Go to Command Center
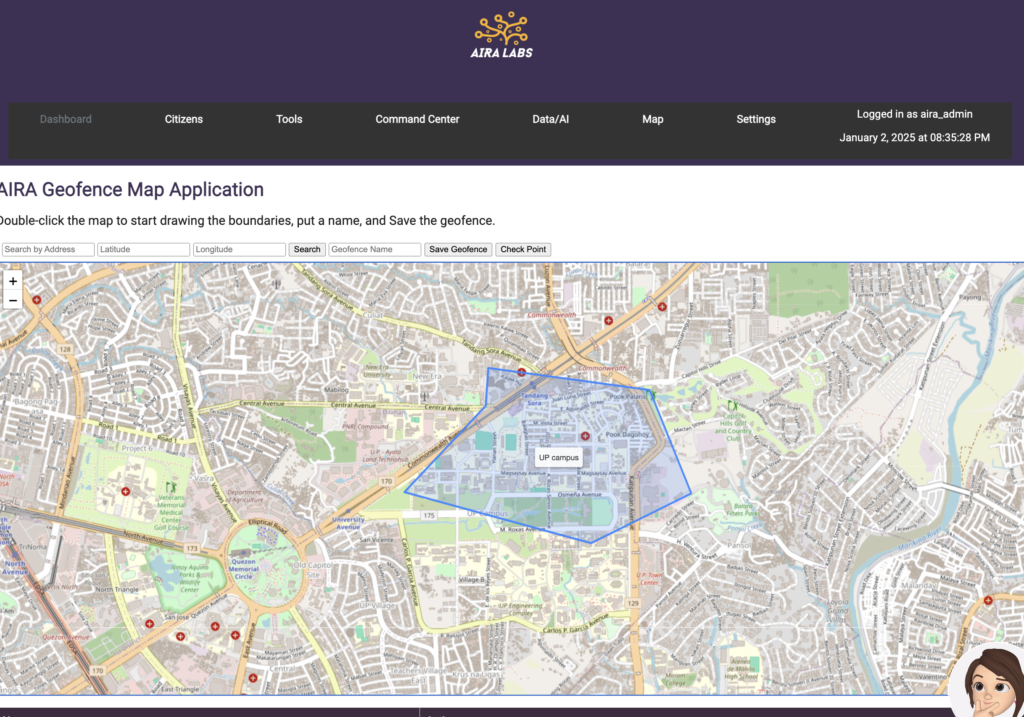 [417, 119]
